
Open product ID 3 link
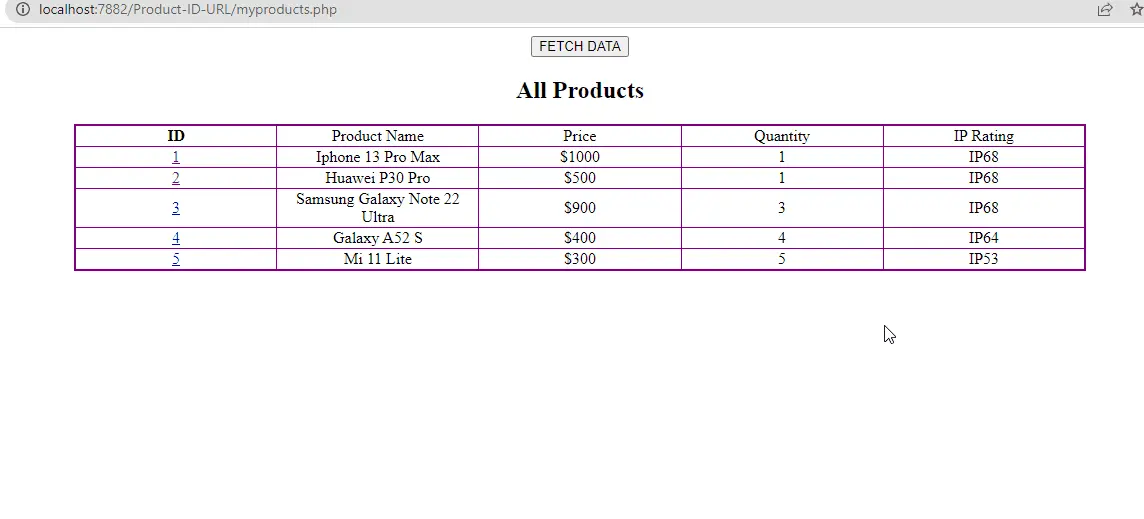click(x=176, y=208)
